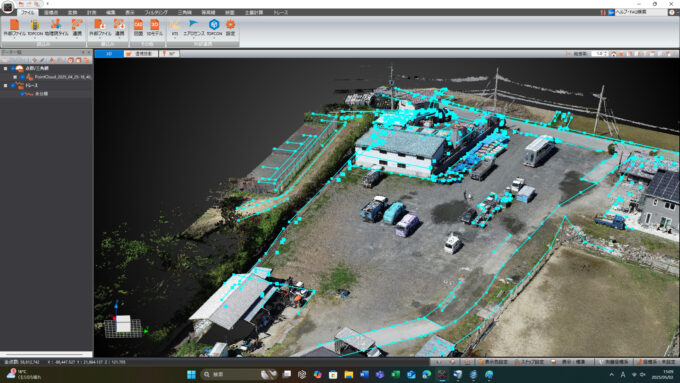Toggle visibility checkbox of the PointCloud layer

coord(22,77)
